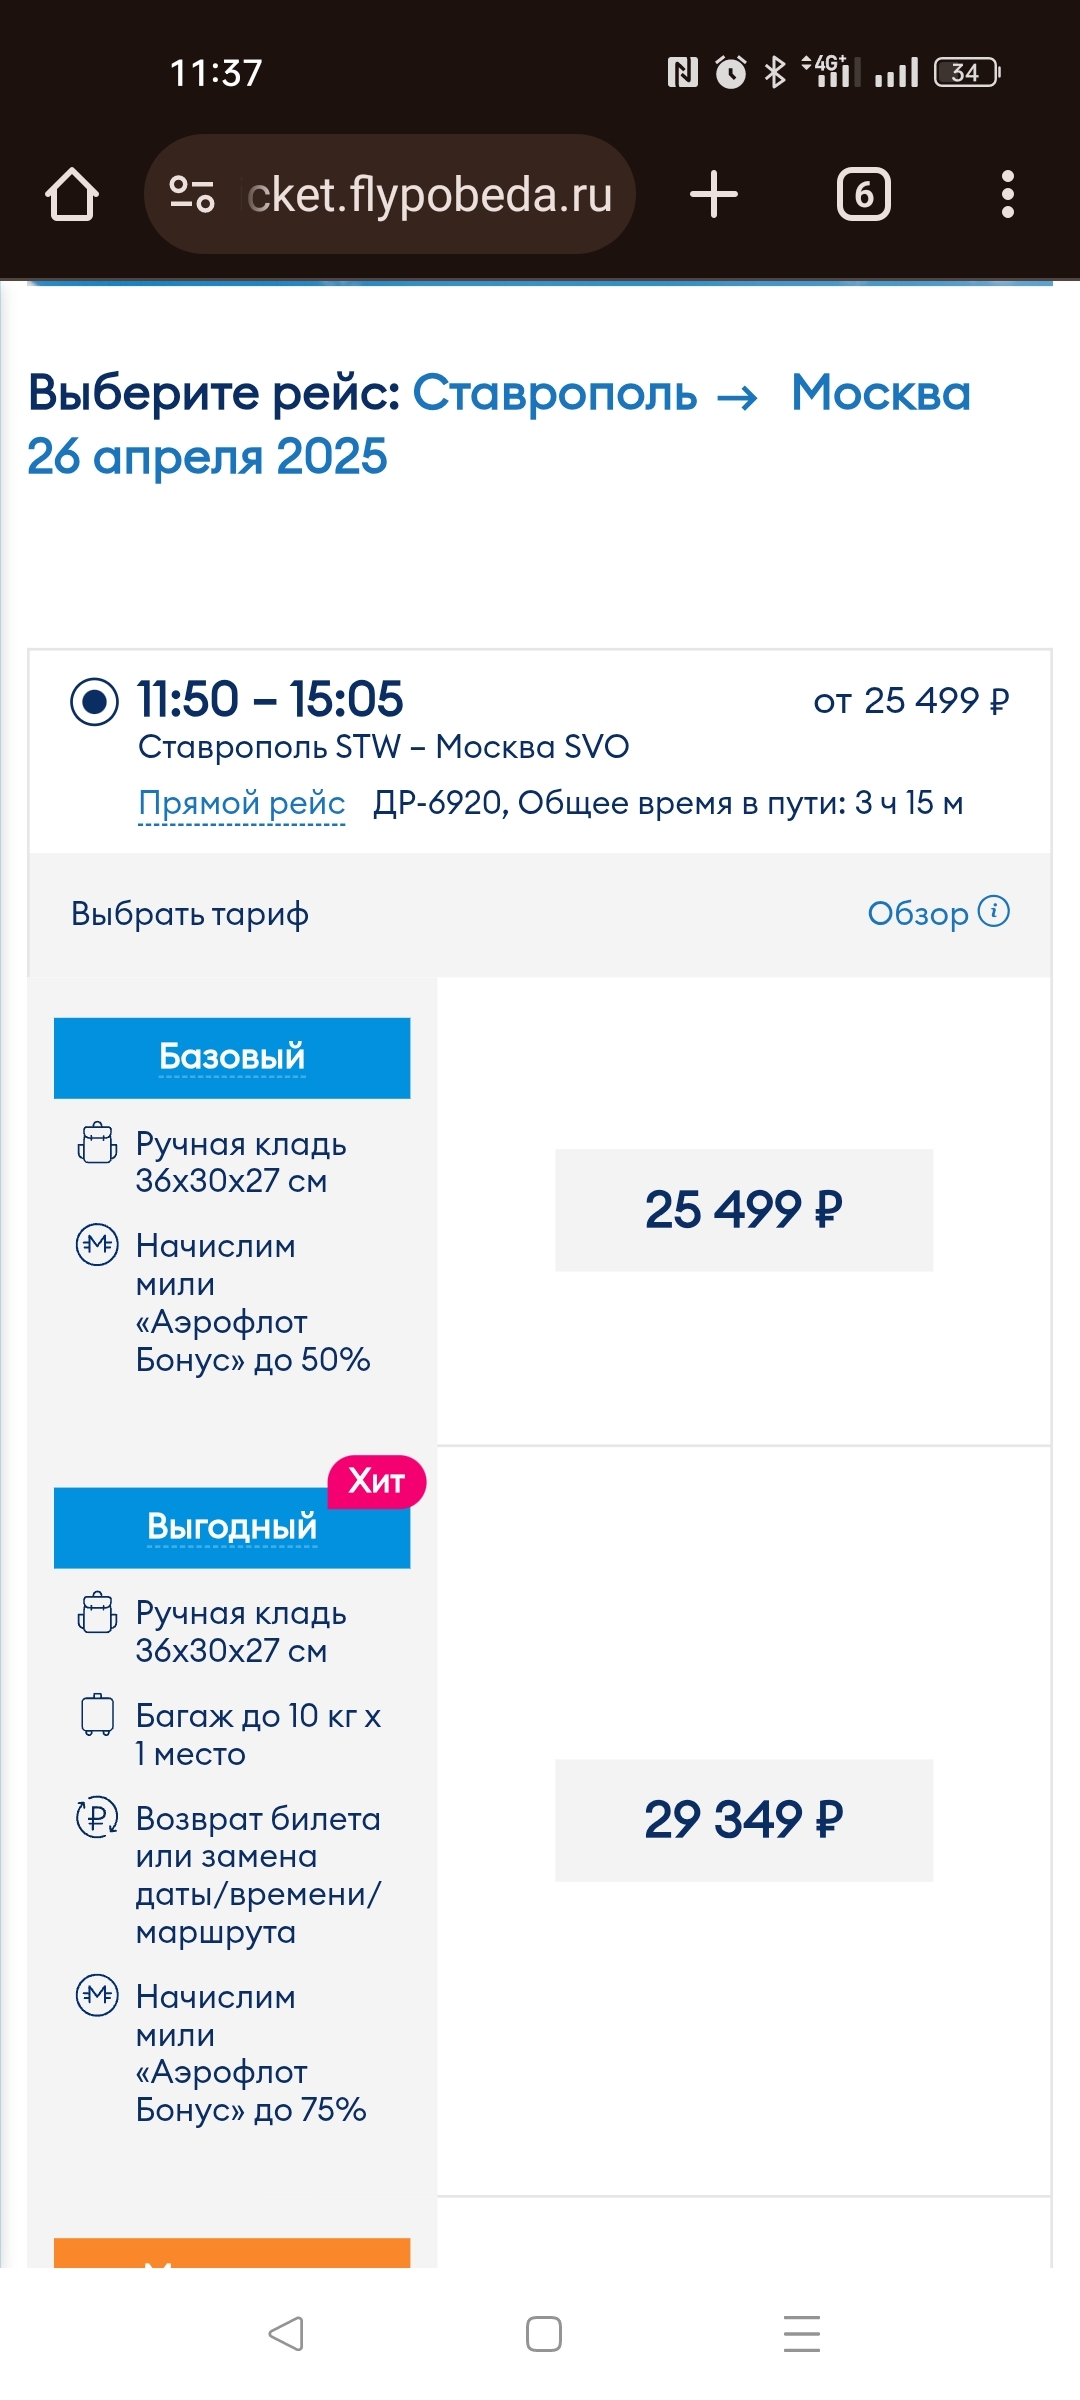This screenshot has height=2400, width=1080.
Task: Open the Обзор fare overview
Action: point(917,913)
